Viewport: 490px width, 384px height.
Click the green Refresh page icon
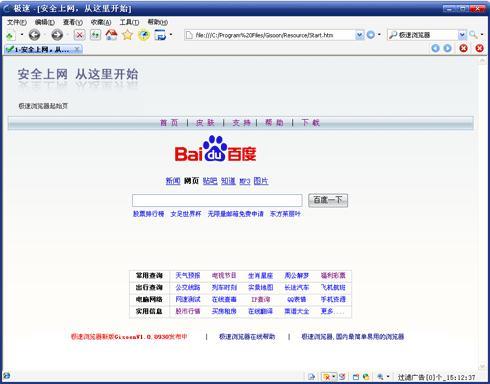(x=95, y=35)
